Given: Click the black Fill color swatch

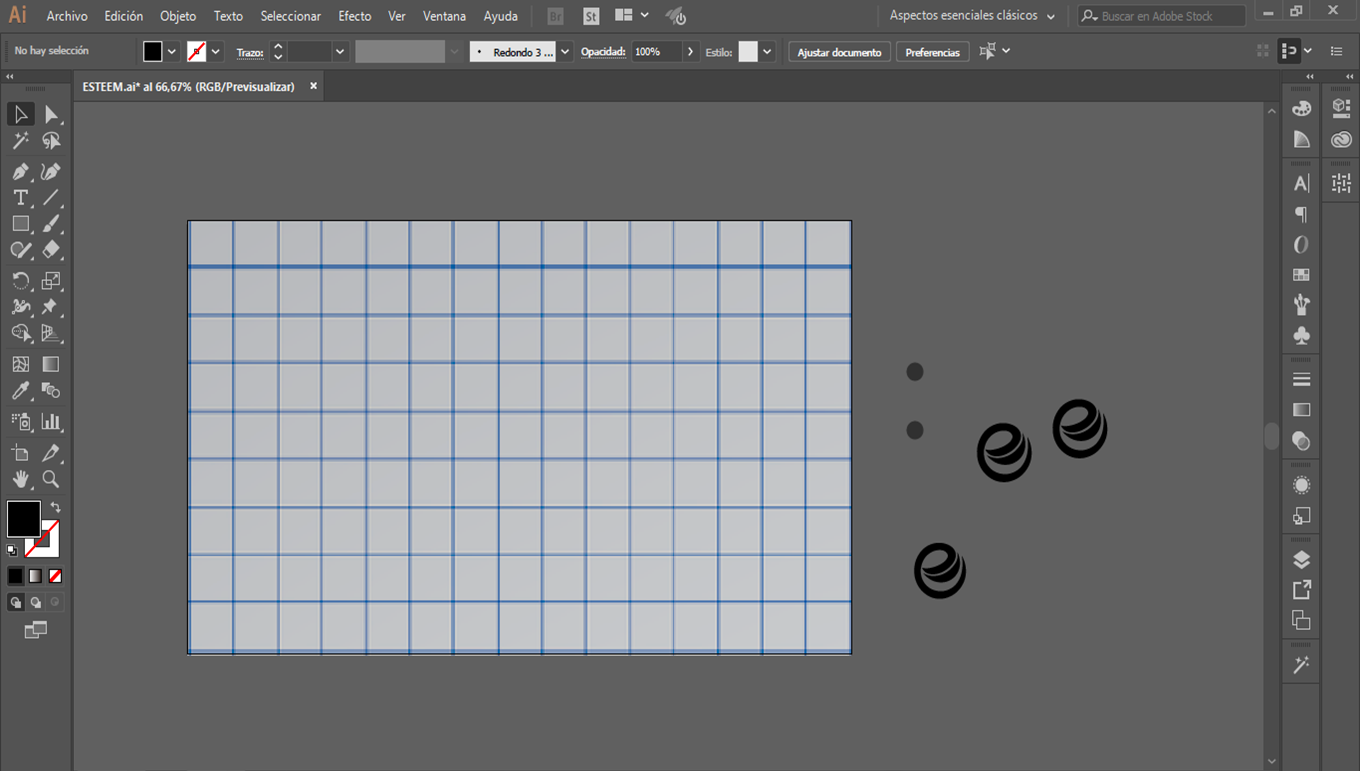Looking at the screenshot, I should (23, 519).
